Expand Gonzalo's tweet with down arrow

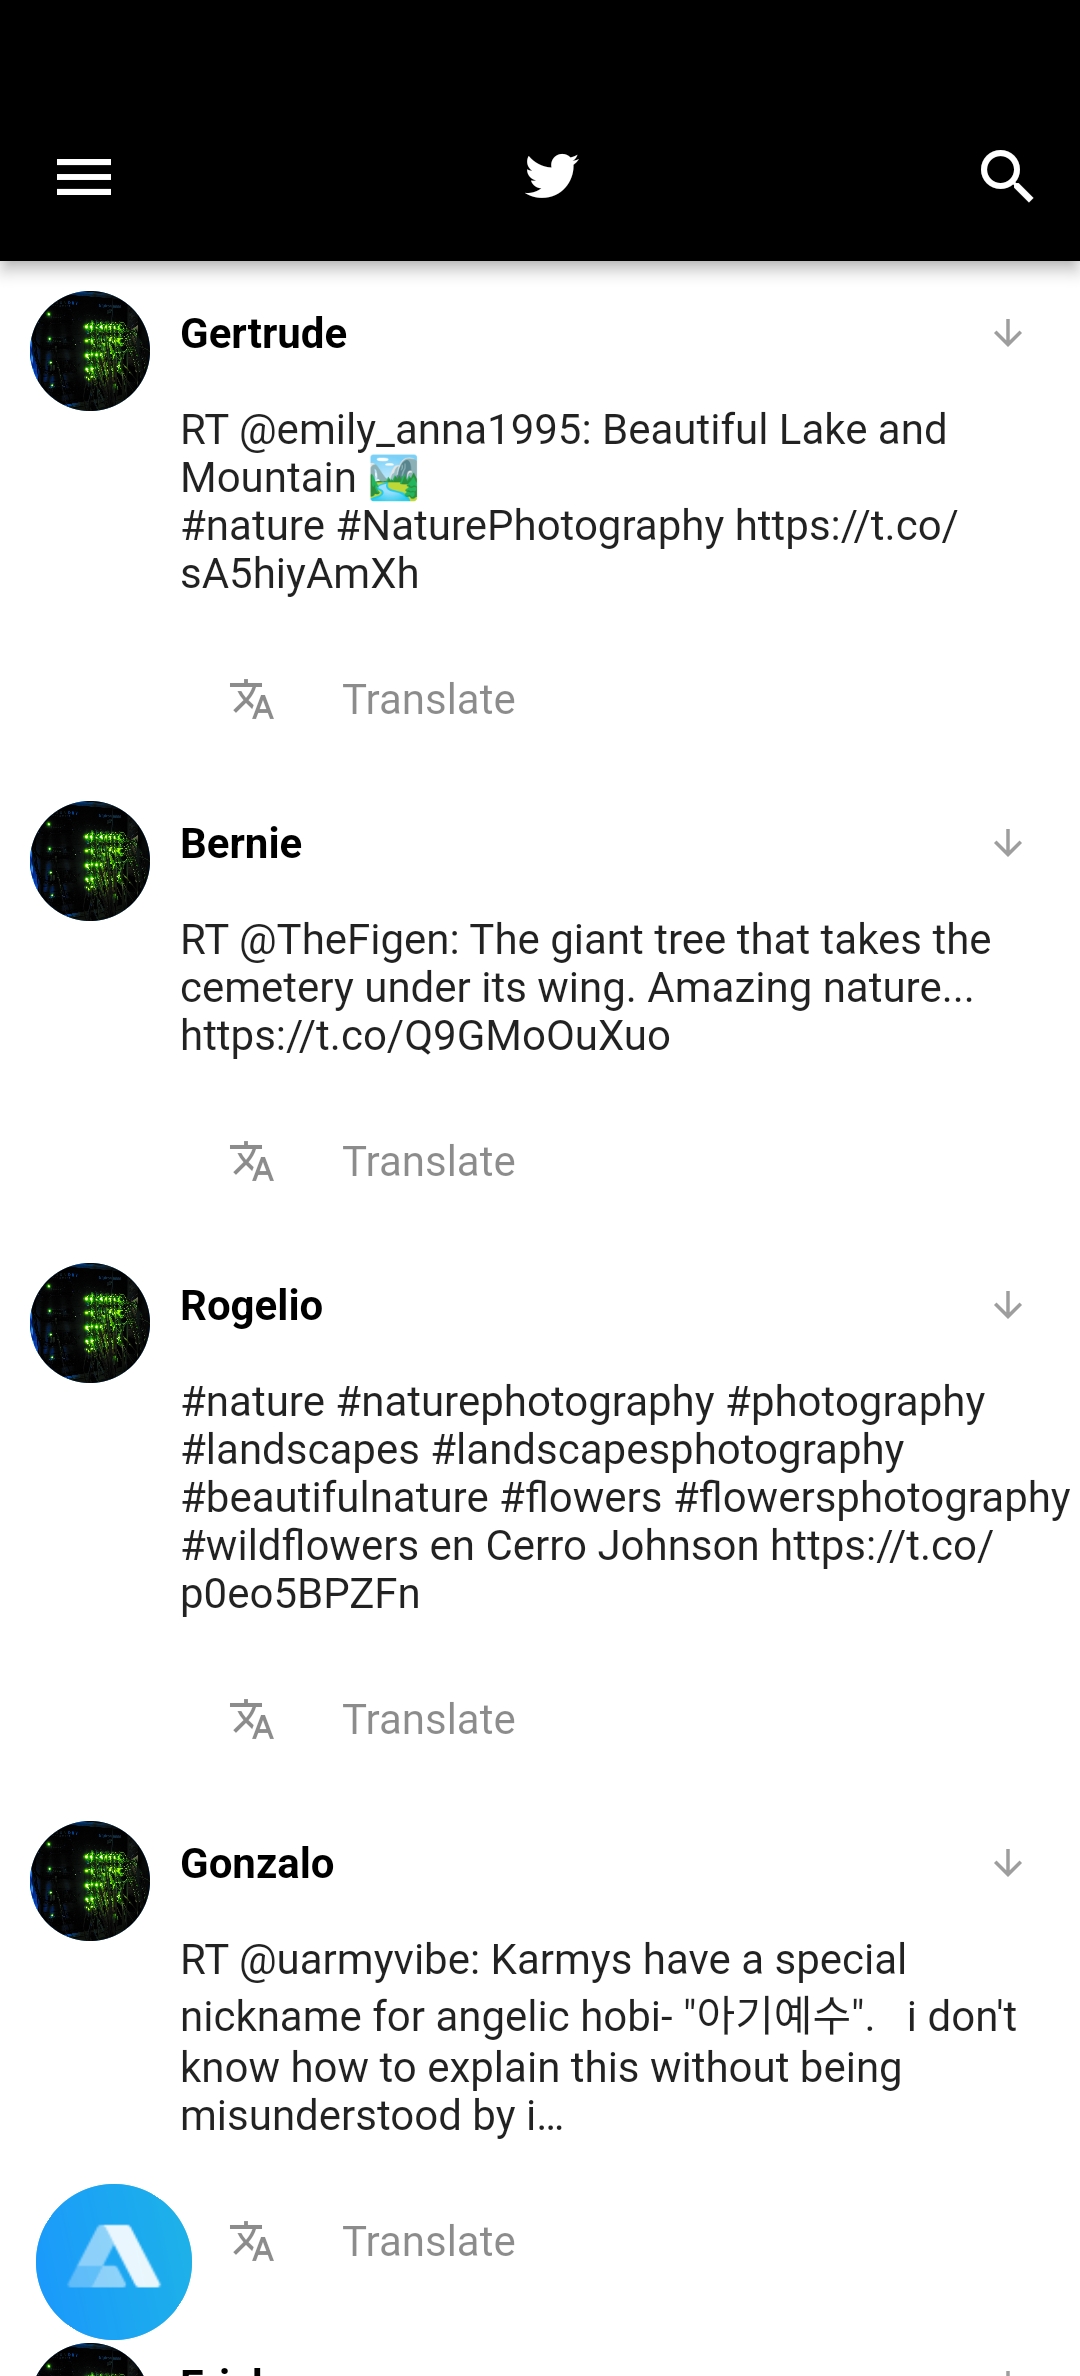[x=1008, y=1863]
